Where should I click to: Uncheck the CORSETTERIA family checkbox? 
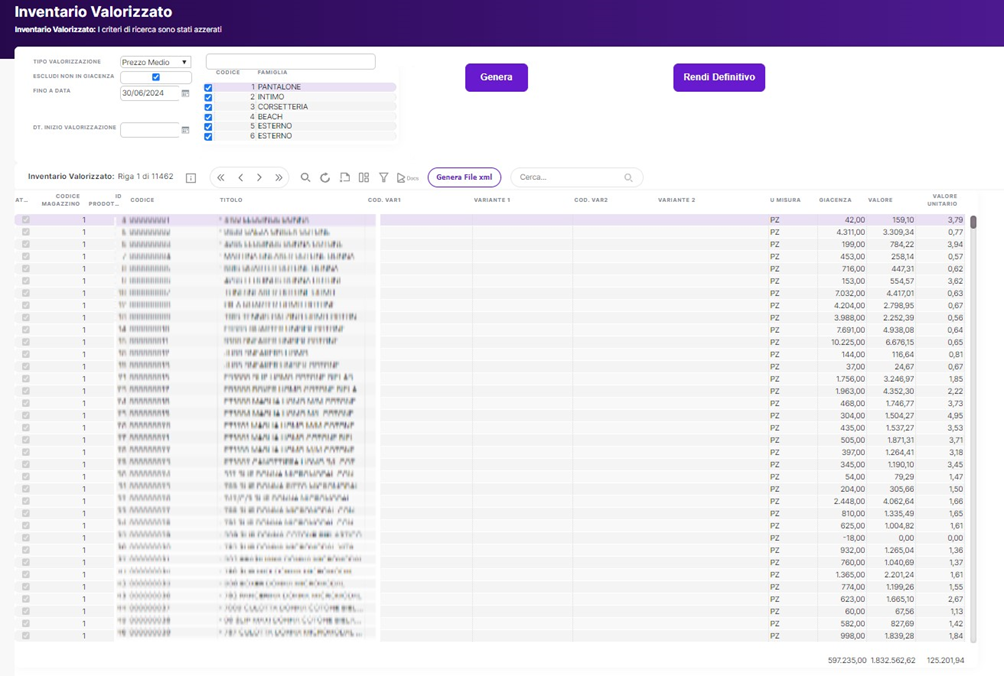tap(208, 107)
